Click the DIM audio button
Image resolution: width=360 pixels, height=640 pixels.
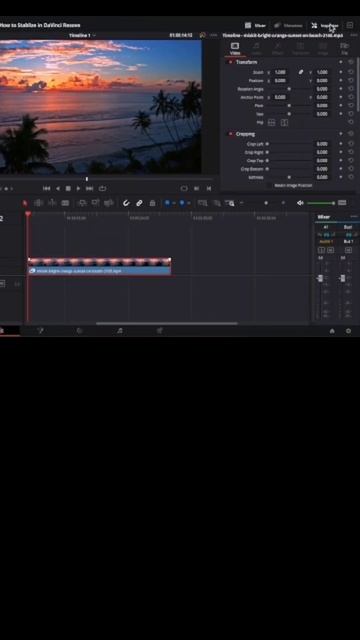(x=342, y=203)
